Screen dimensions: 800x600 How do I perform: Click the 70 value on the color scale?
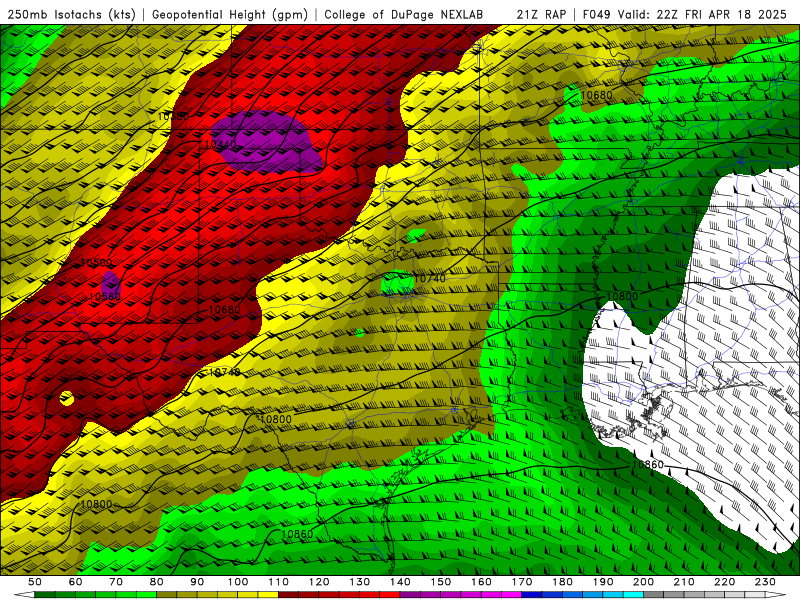click(116, 582)
